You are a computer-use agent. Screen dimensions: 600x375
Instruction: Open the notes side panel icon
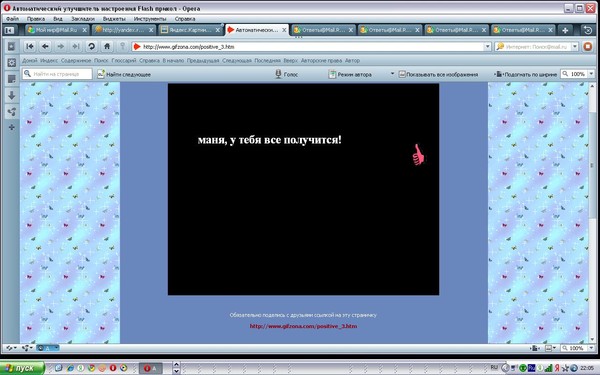[11, 79]
